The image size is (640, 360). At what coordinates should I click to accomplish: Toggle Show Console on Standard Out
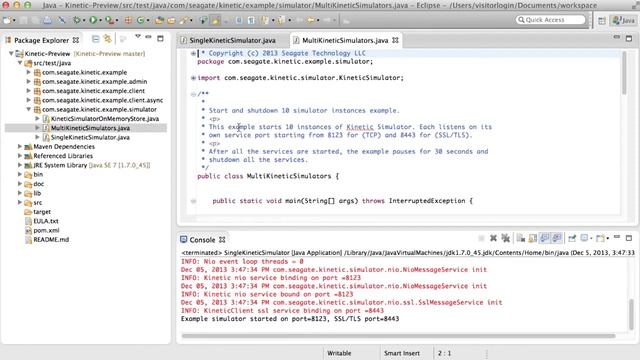(544, 238)
